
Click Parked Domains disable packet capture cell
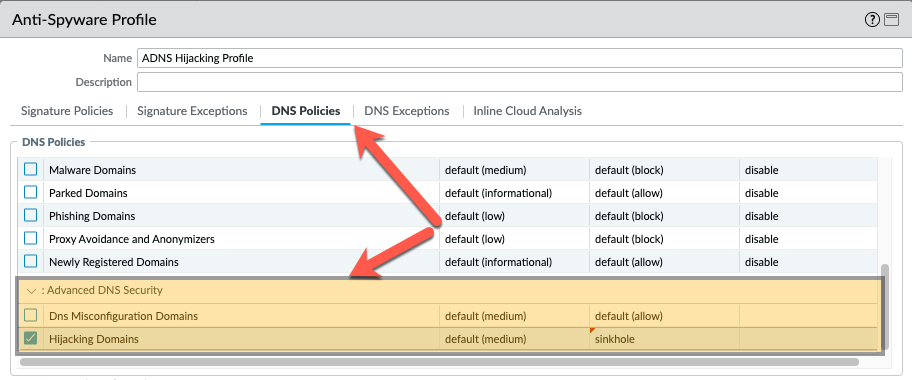[808, 193]
